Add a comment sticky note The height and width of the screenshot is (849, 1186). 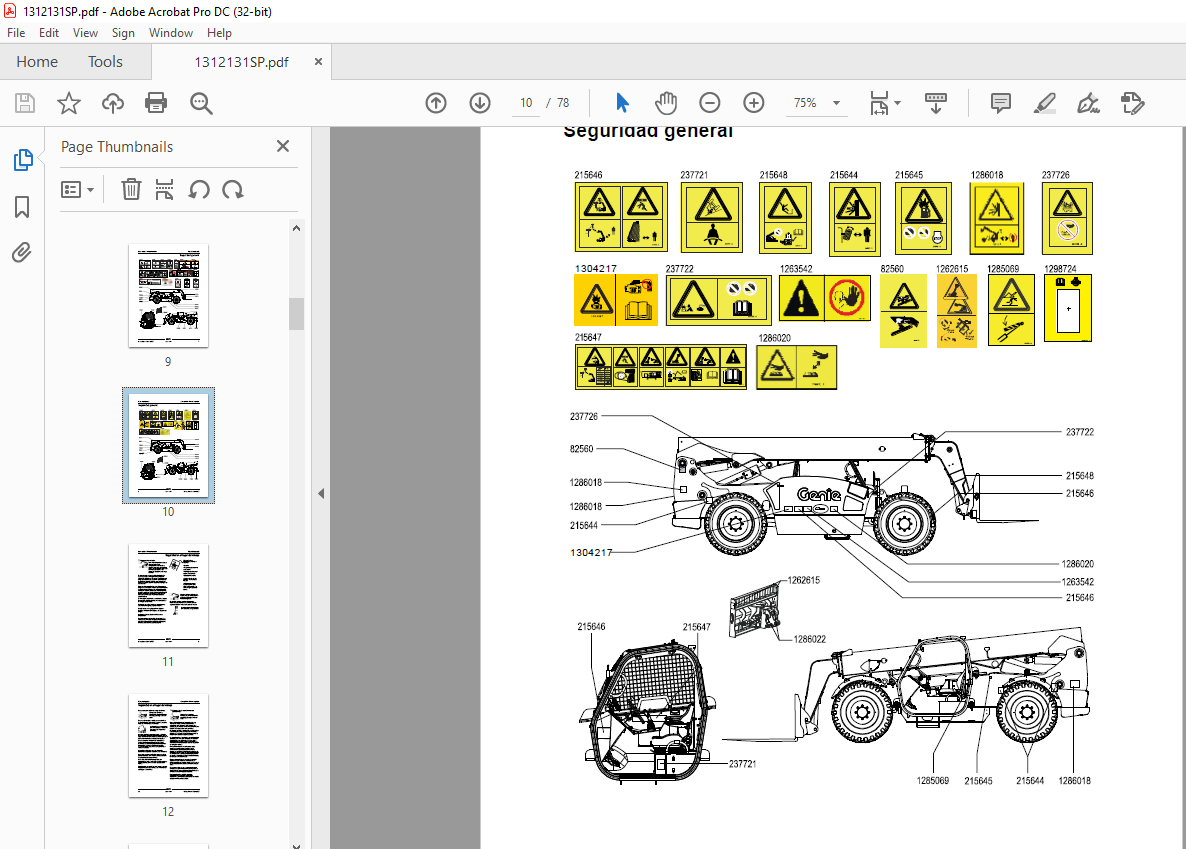[x=1001, y=103]
